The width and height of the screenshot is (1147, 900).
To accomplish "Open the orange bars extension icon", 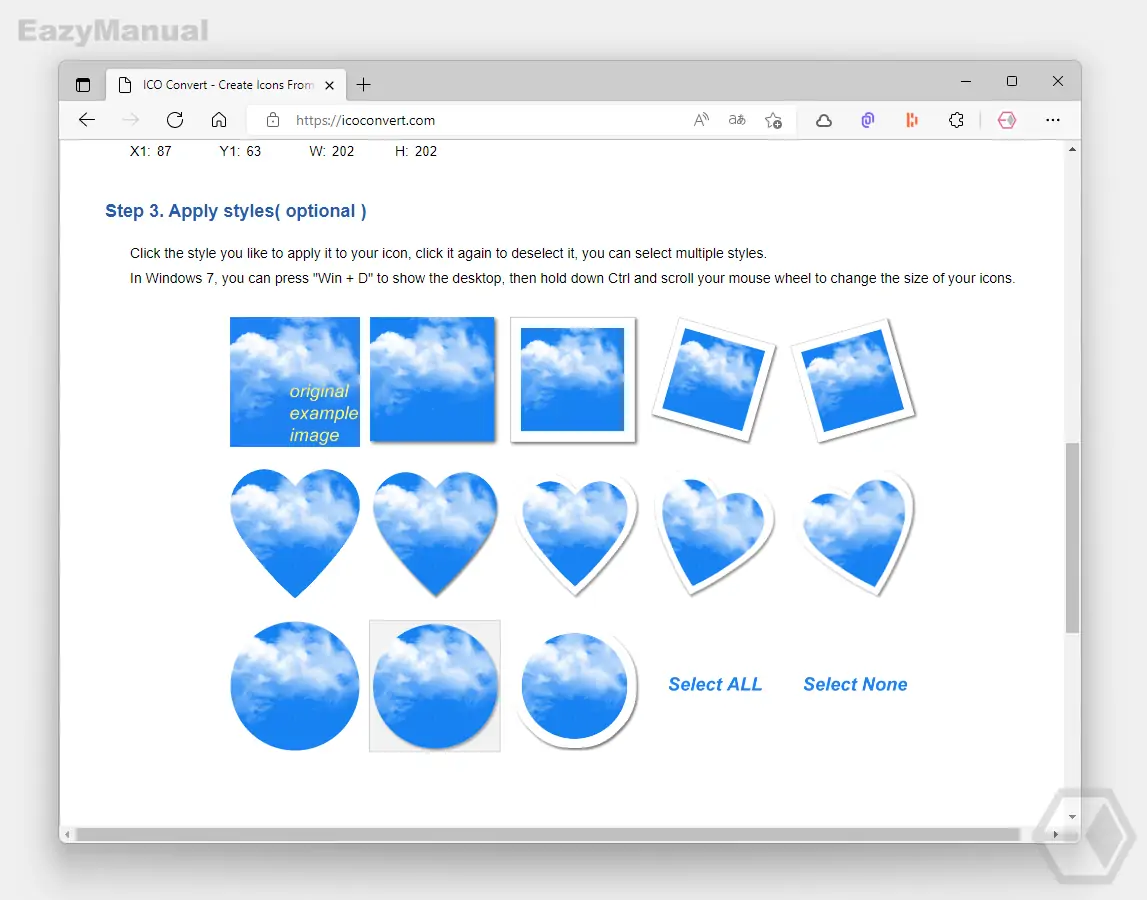I will [x=911, y=120].
